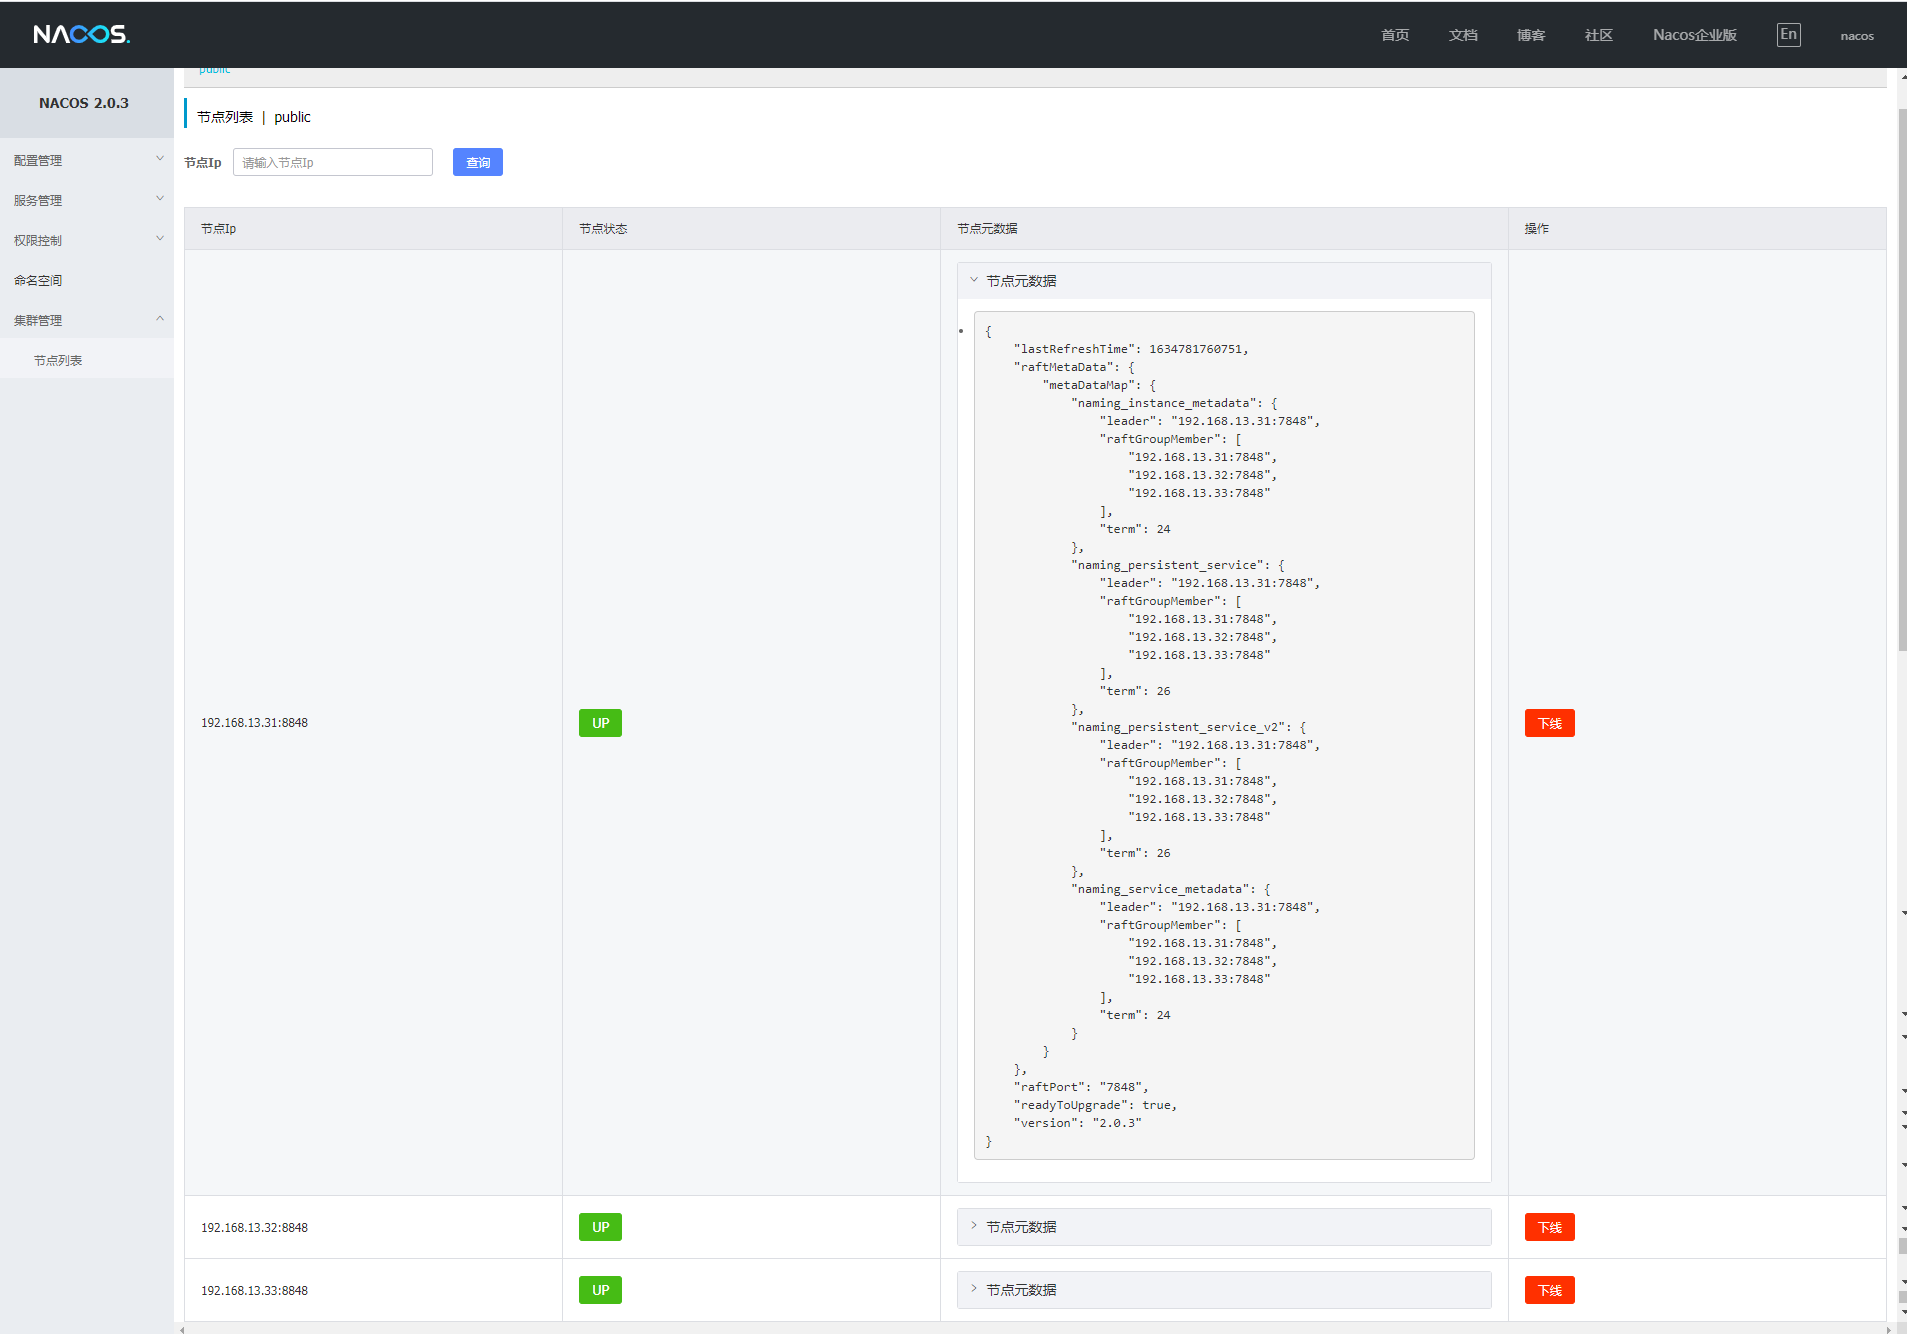
Task: Open the 社区 nav link
Action: click(x=1599, y=35)
